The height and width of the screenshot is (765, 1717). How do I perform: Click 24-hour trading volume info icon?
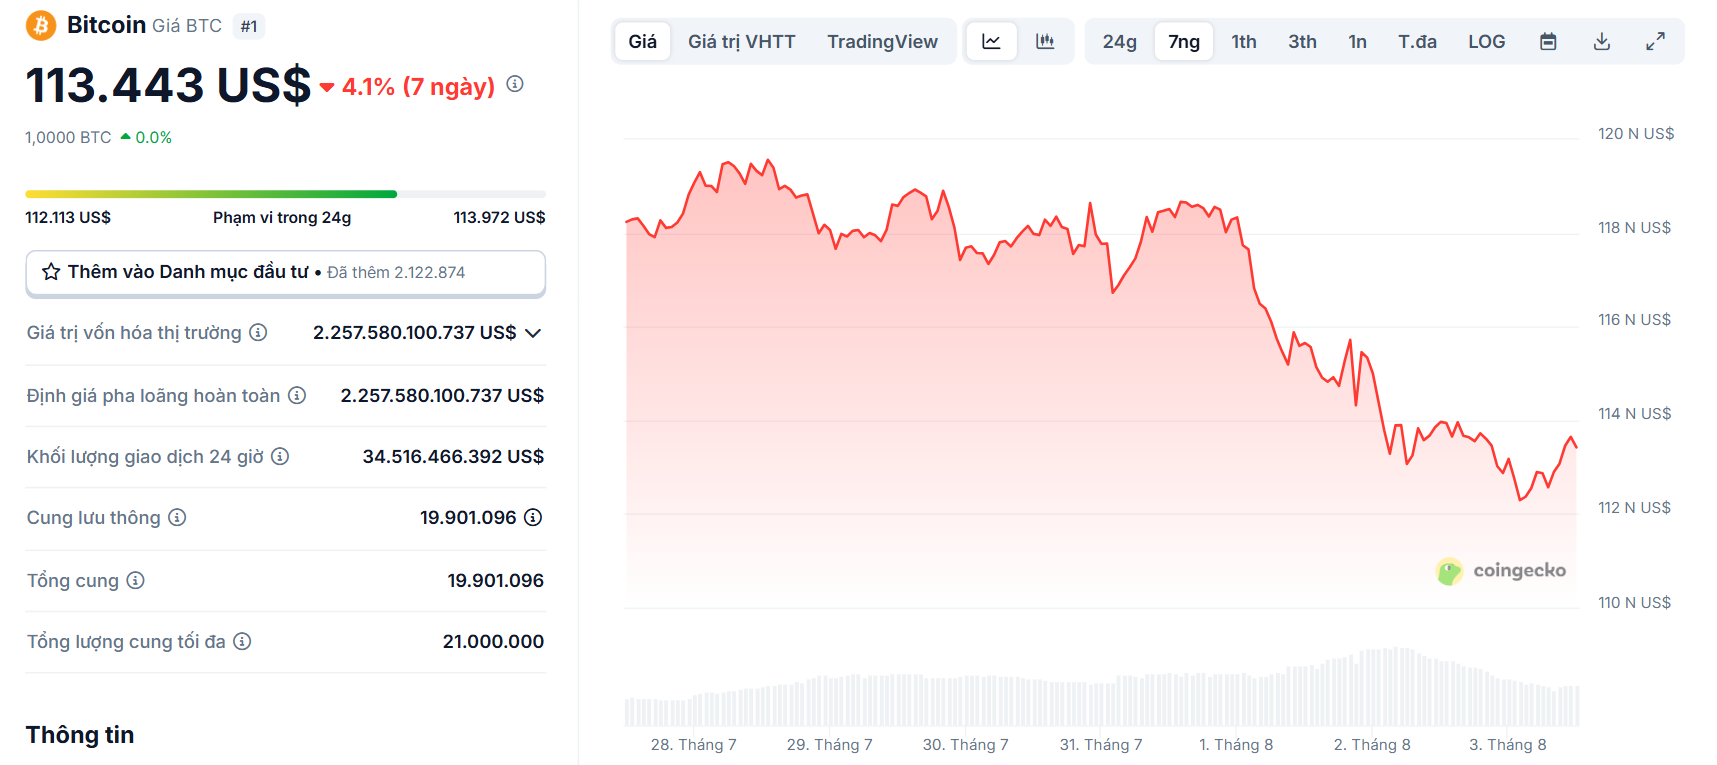click(280, 456)
